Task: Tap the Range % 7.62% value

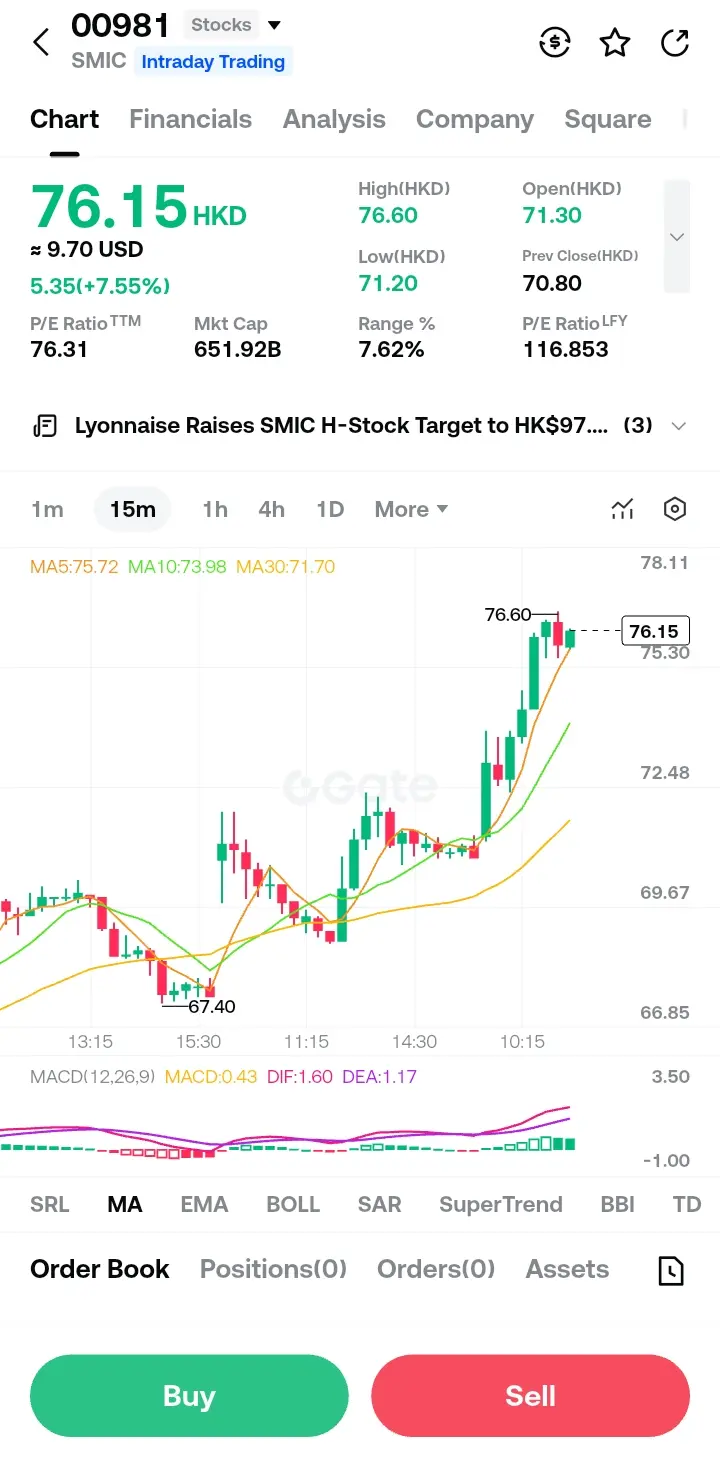Action: [x=391, y=349]
